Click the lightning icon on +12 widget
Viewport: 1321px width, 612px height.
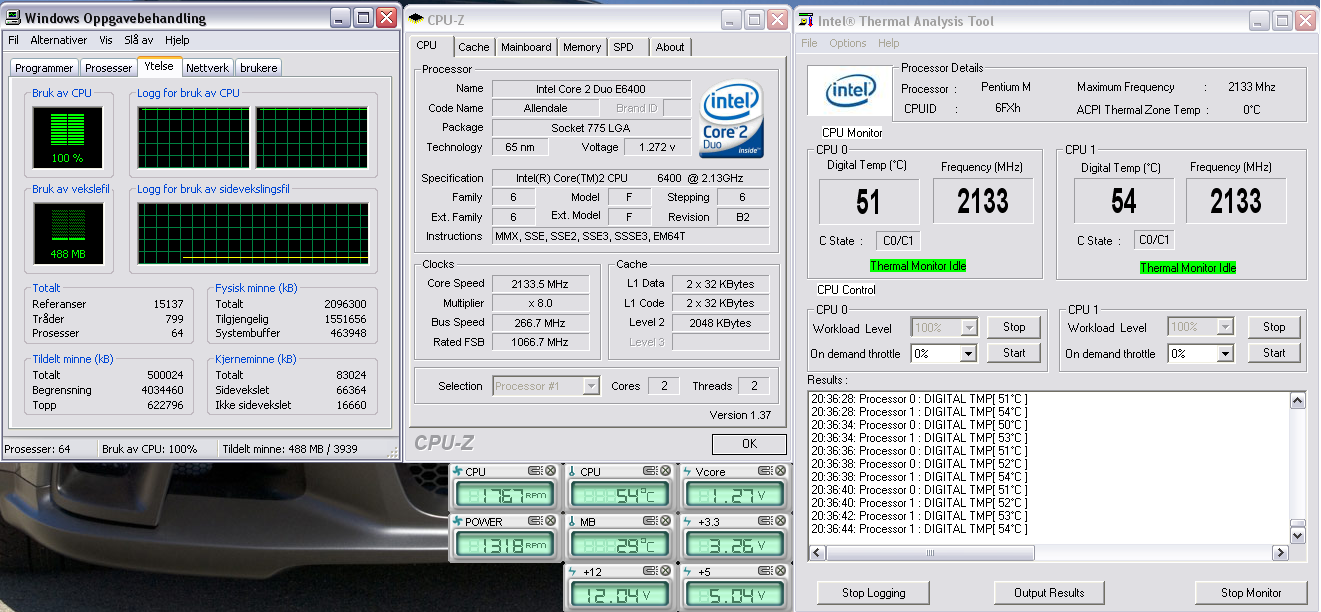[572, 572]
